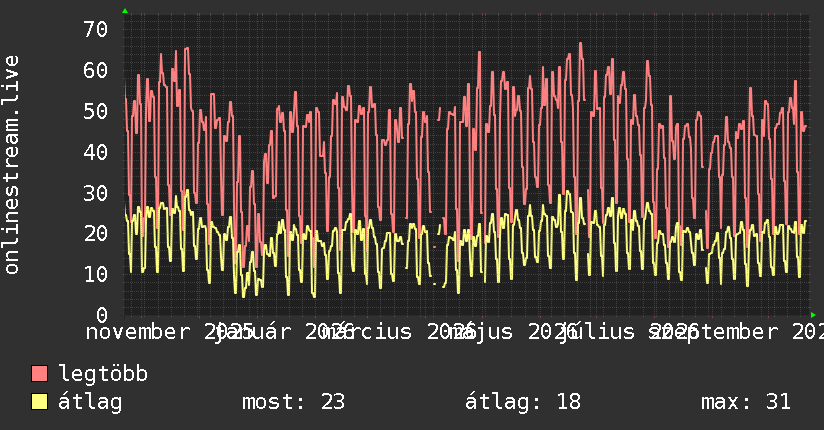This screenshot has width=824, height=430.
Task: Click the green arrow at x-axis end
Action: [813, 315]
